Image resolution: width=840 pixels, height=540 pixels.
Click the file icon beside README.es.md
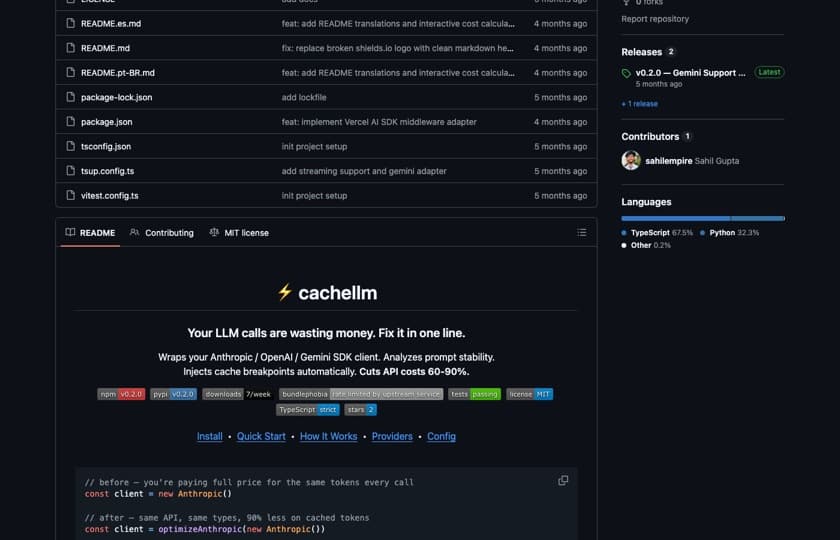pyautogui.click(x=70, y=23)
